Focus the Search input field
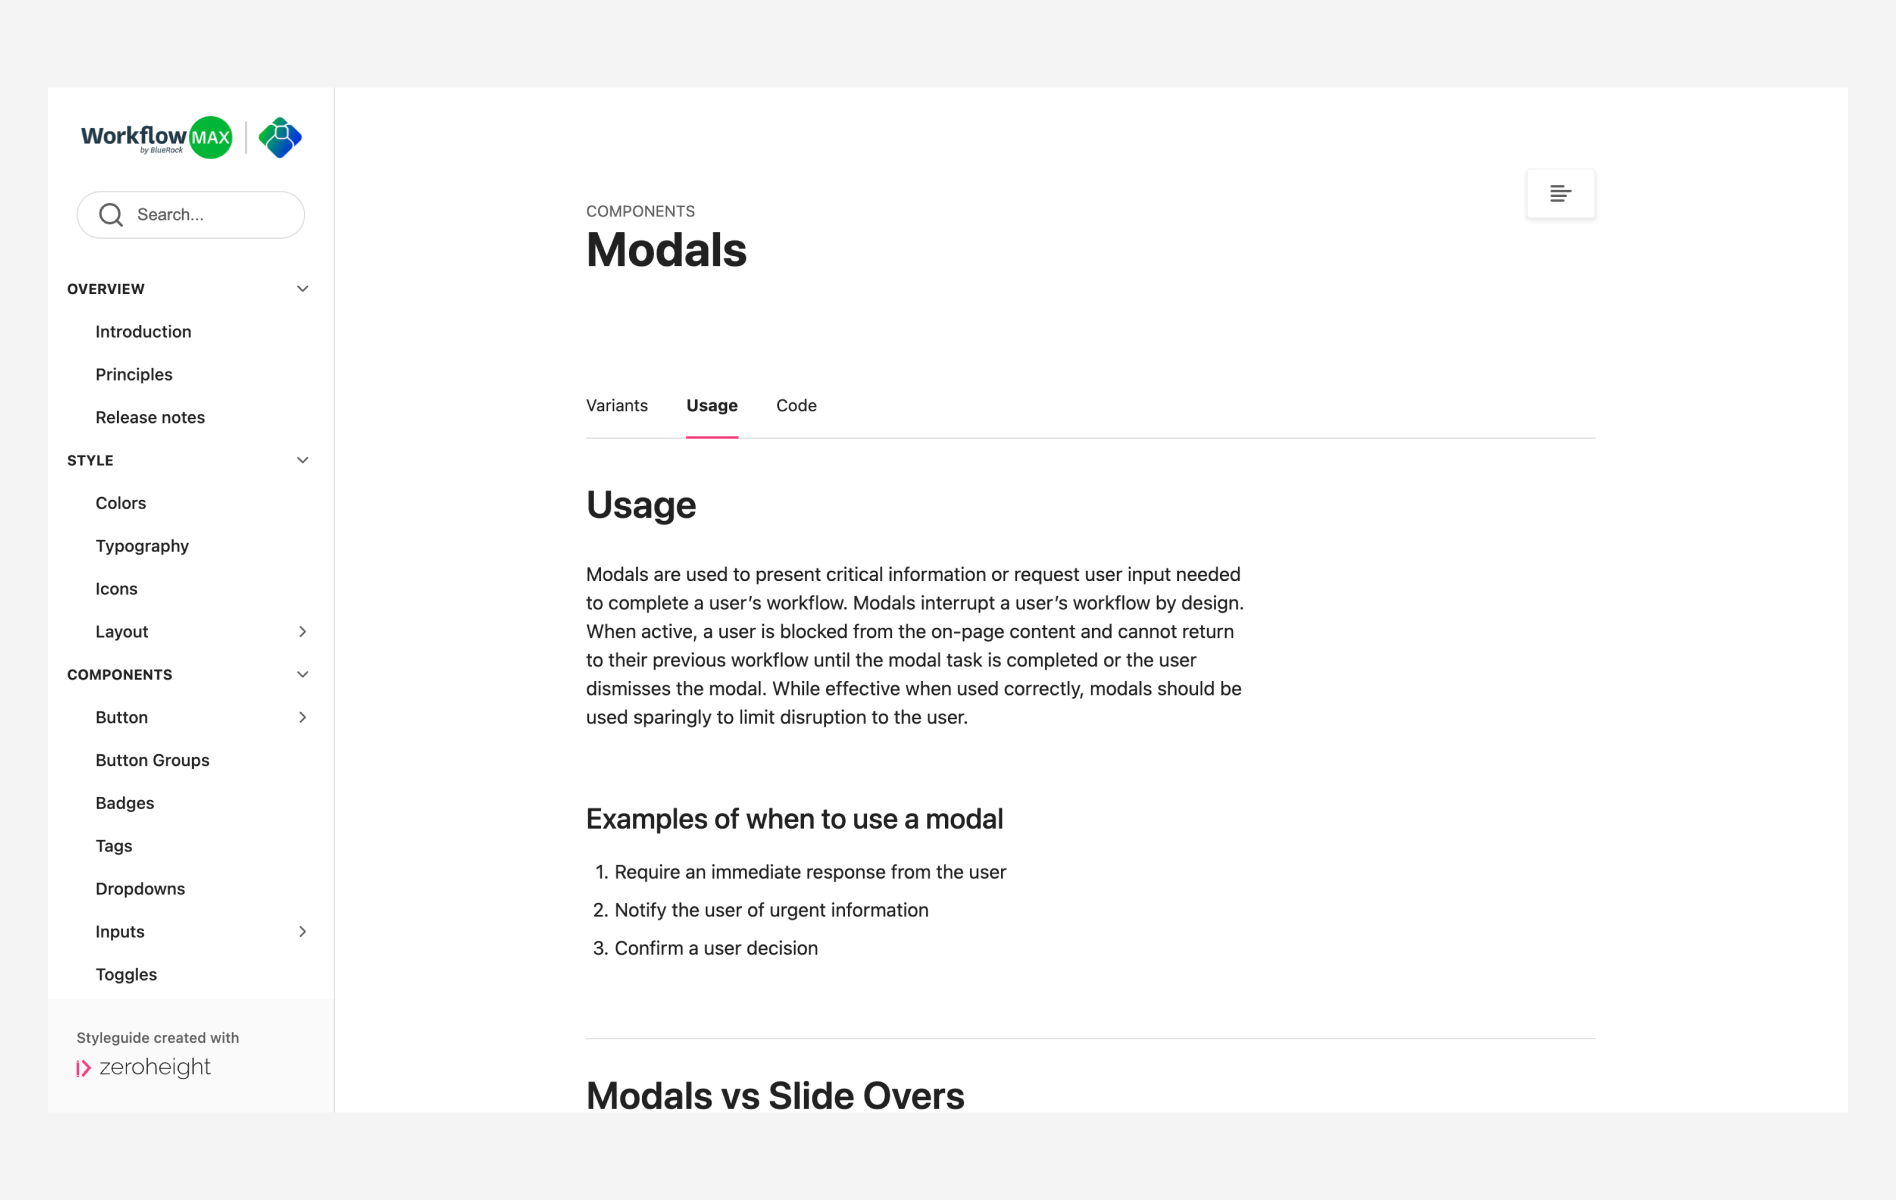Image resolution: width=1896 pixels, height=1200 pixels. point(191,215)
